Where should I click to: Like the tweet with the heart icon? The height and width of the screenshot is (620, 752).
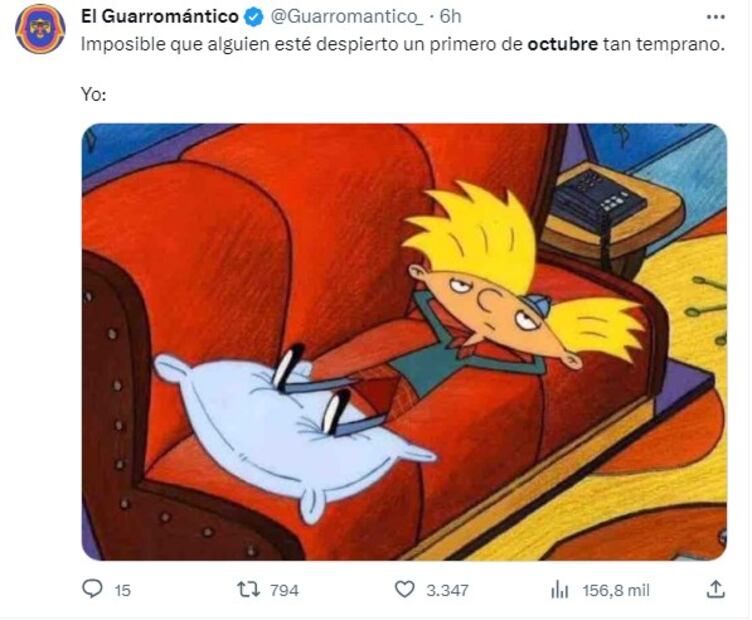(404, 589)
